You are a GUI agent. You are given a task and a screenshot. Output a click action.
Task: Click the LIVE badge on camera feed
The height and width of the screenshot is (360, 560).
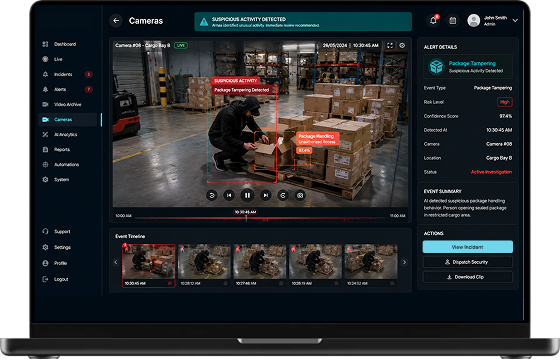coord(181,45)
